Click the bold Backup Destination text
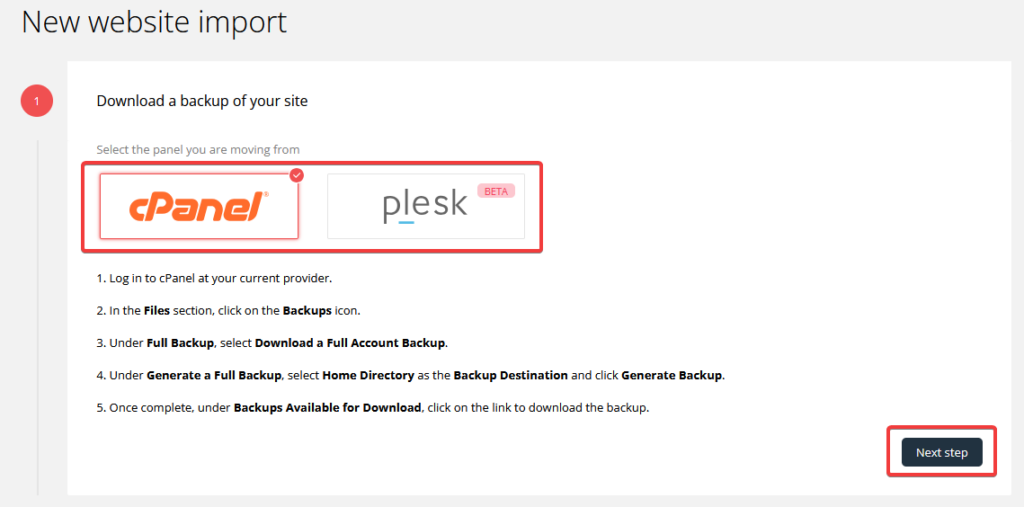The width and height of the screenshot is (1024, 507). click(511, 376)
